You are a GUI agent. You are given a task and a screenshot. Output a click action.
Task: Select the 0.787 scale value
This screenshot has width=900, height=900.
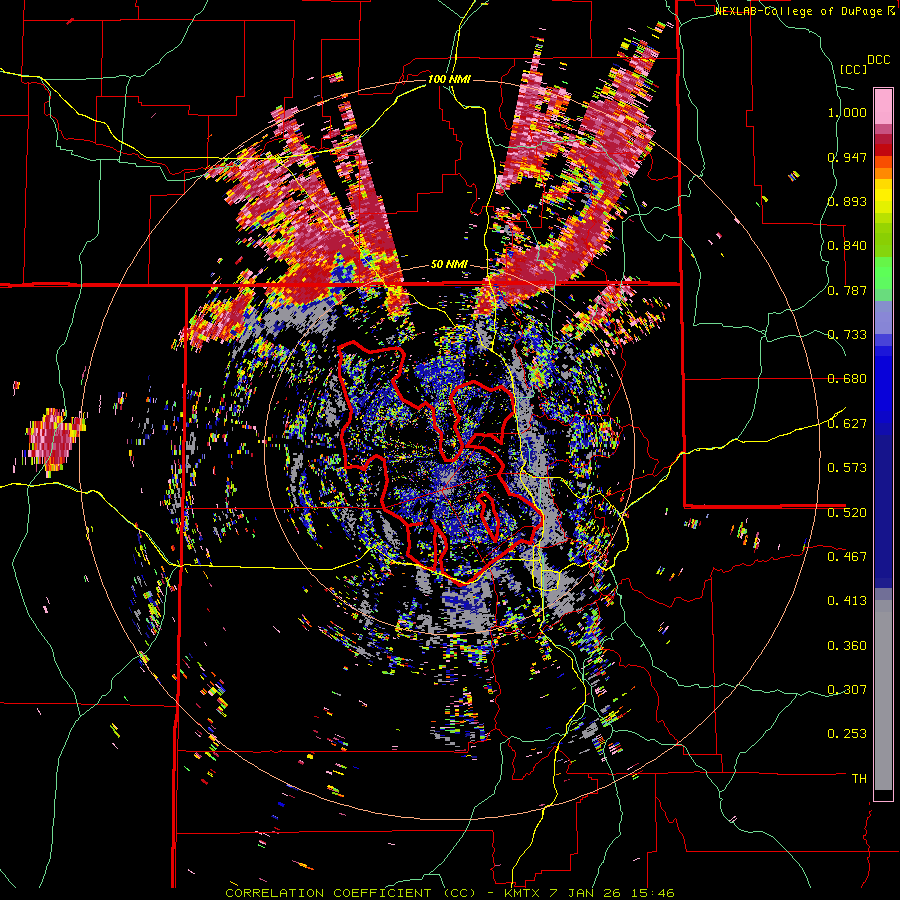(x=847, y=290)
